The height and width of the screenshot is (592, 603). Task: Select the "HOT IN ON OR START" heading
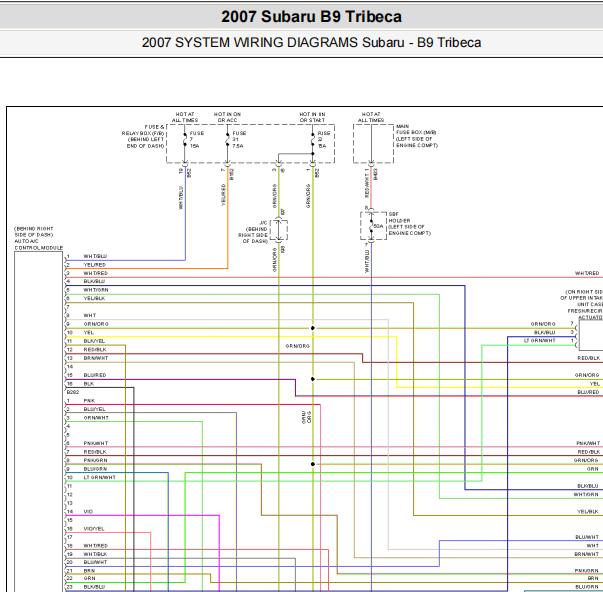point(312,117)
